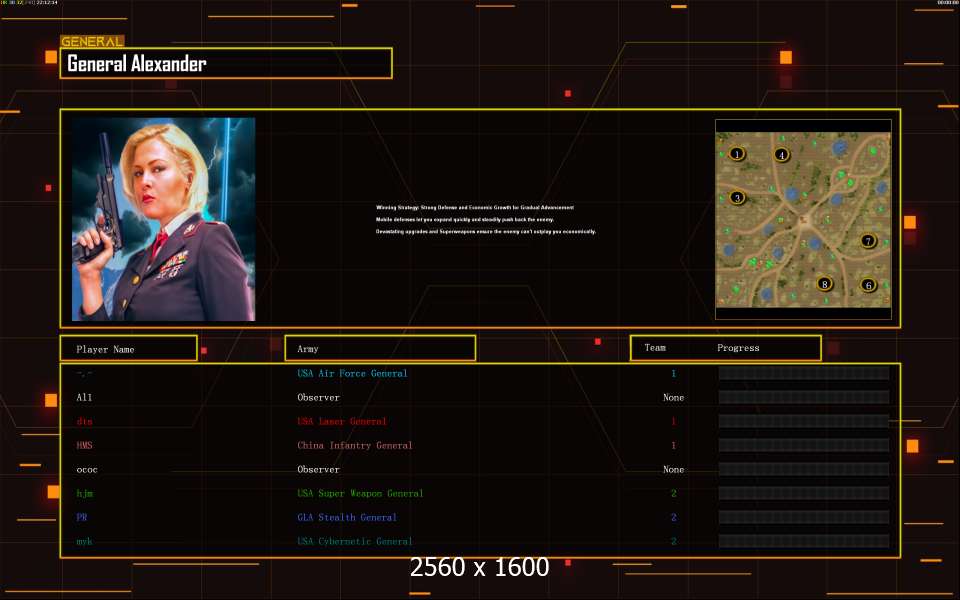960x600 pixels.
Task: Click the General Alexander name banner
Action: coord(226,63)
